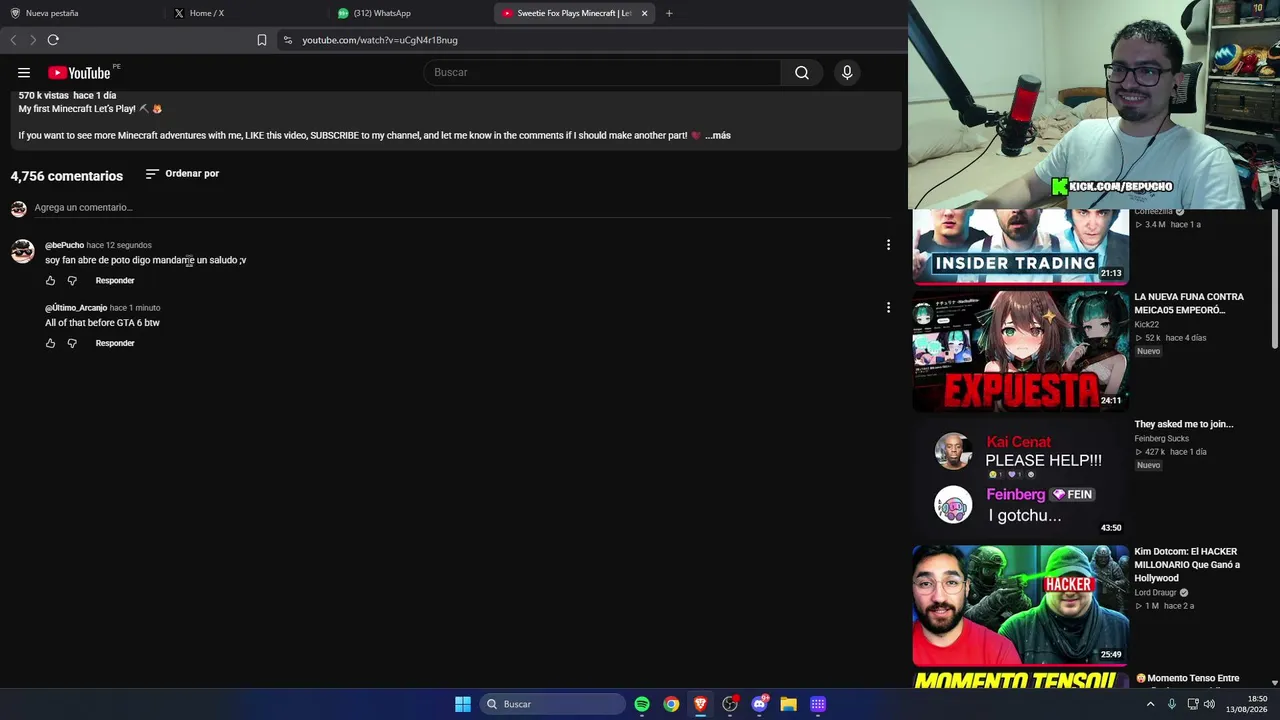Open options menu for the @Último_Arcanjo comment
The image size is (1280, 720).
pyautogui.click(x=888, y=308)
